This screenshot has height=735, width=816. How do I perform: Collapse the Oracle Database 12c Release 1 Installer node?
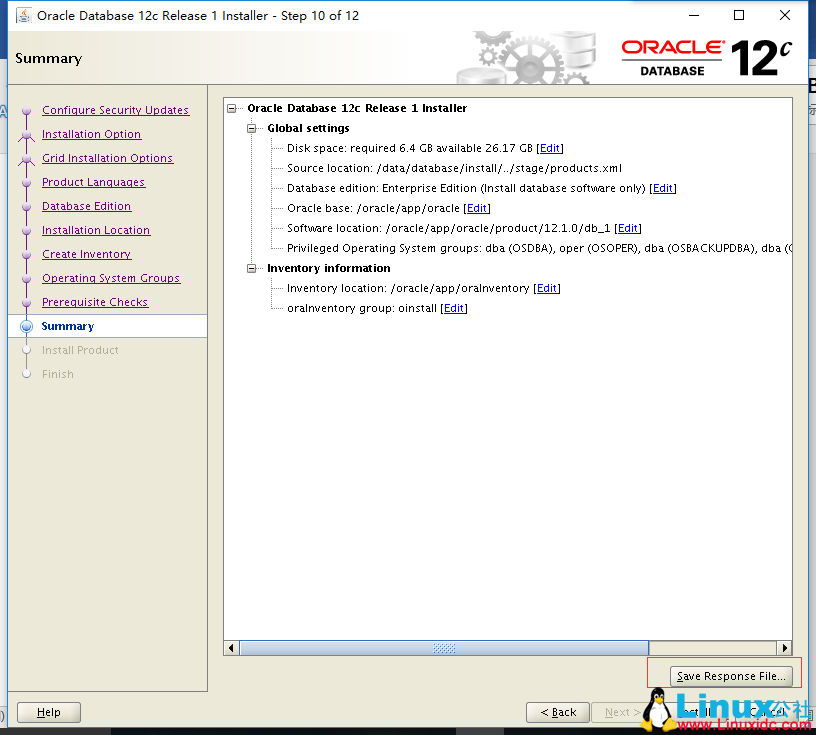pyautogui.click(x=231, y=108)
